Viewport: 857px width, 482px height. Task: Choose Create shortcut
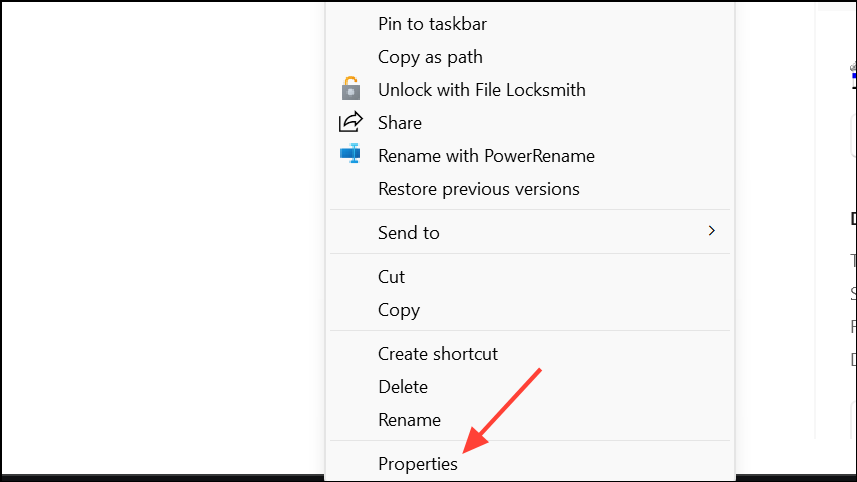(x=437, y=353)
